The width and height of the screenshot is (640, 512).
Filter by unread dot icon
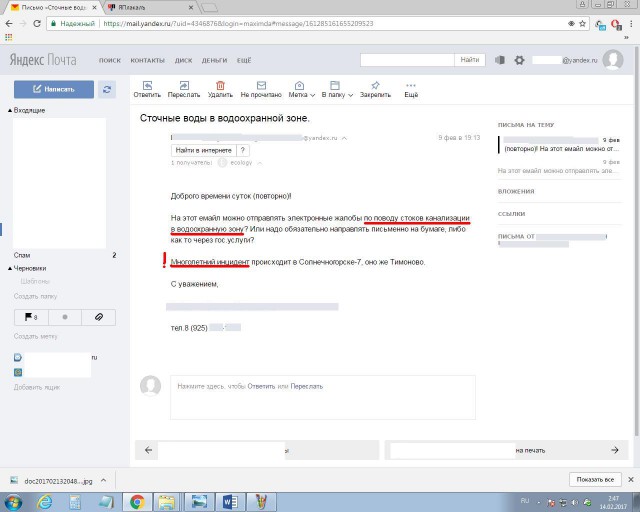click(65, 317)
